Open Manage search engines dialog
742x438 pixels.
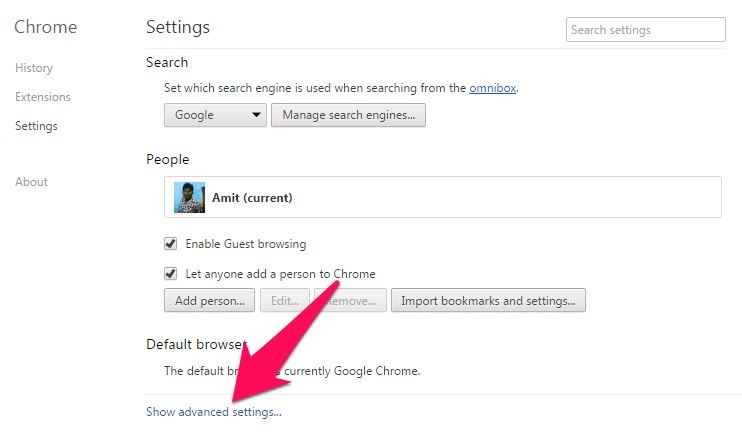click(x=348, y=115)
